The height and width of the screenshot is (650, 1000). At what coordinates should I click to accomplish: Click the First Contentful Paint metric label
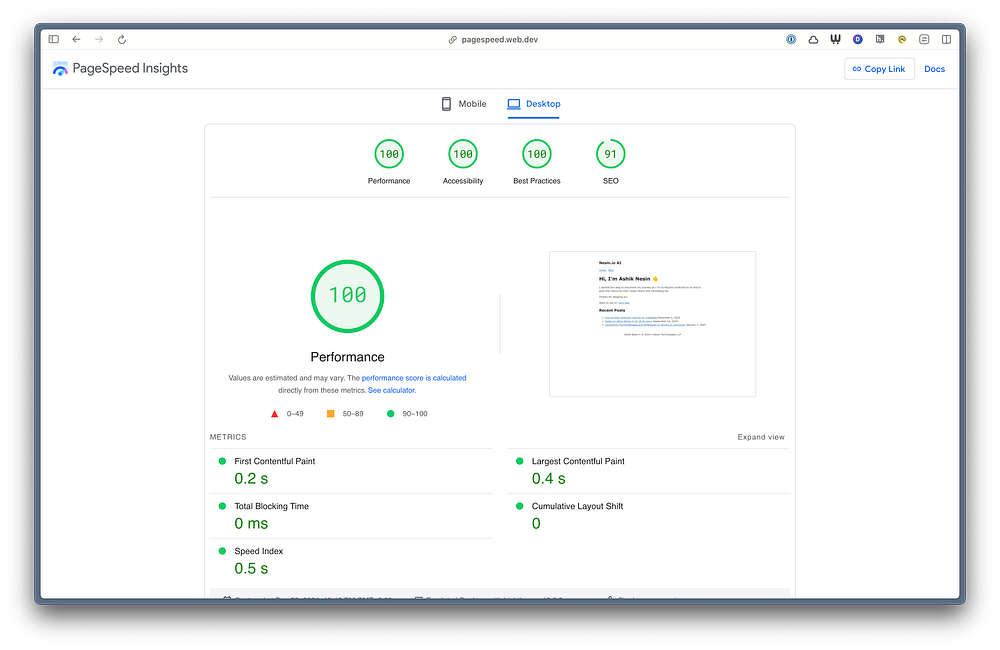click(275, 461)
